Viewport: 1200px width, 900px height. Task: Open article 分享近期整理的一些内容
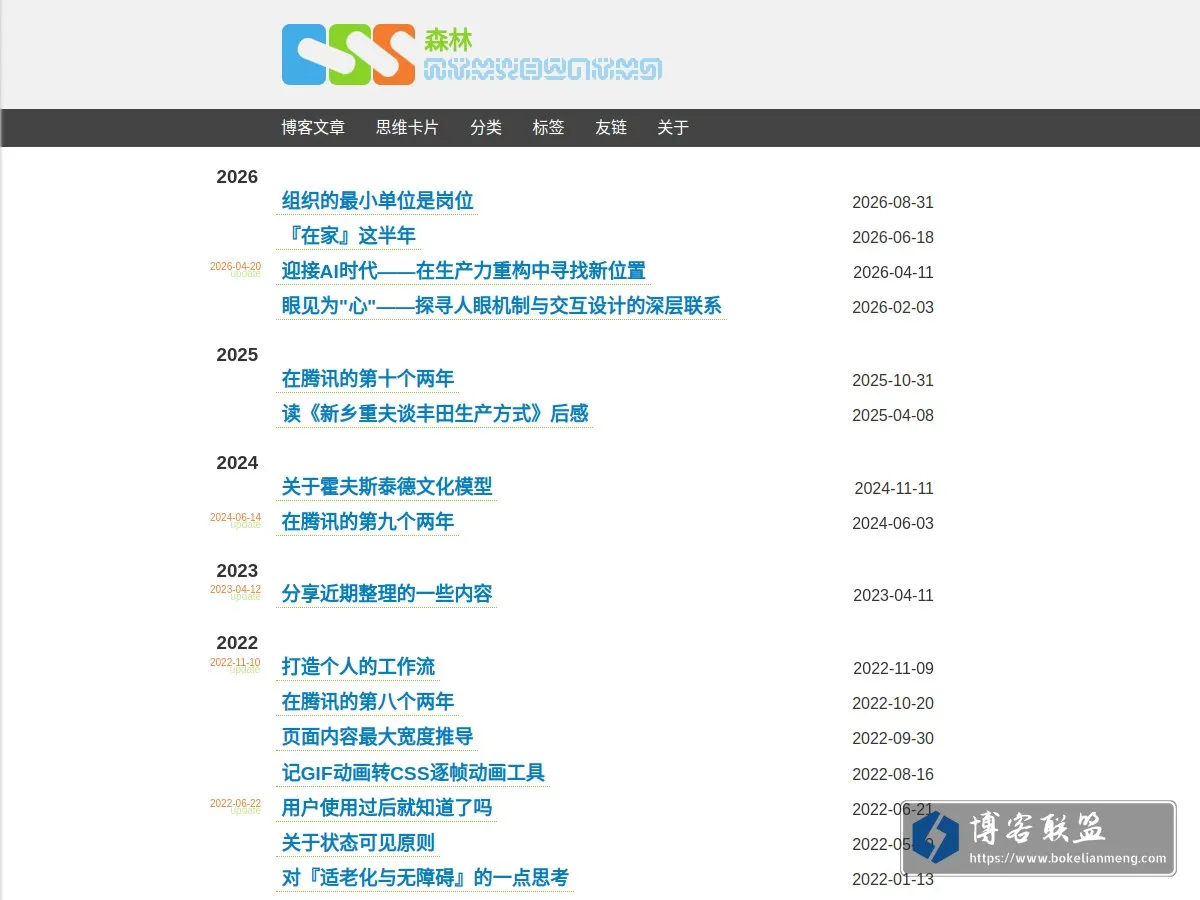(386, 594)
